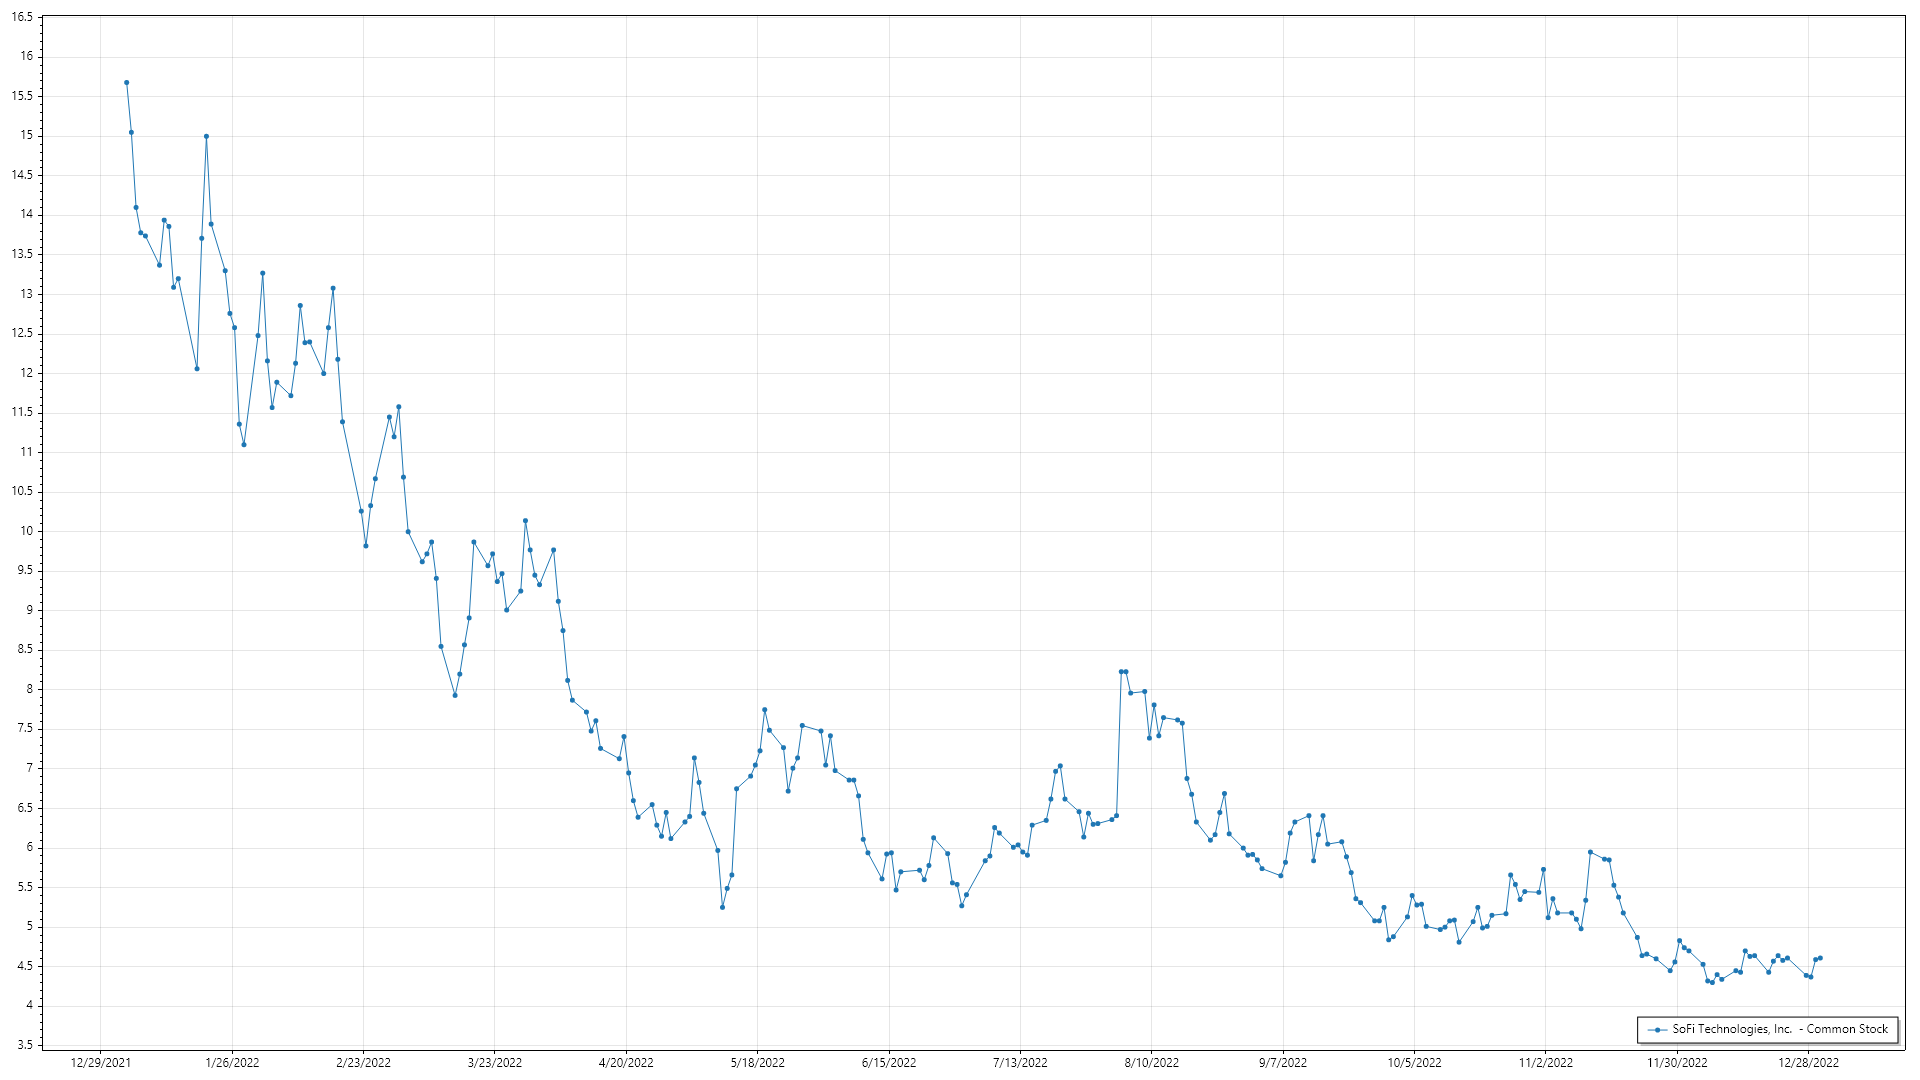Click the 12/29/2021 x-axis date label
The image size is (1920, 1080).
tap(100, 1063)
